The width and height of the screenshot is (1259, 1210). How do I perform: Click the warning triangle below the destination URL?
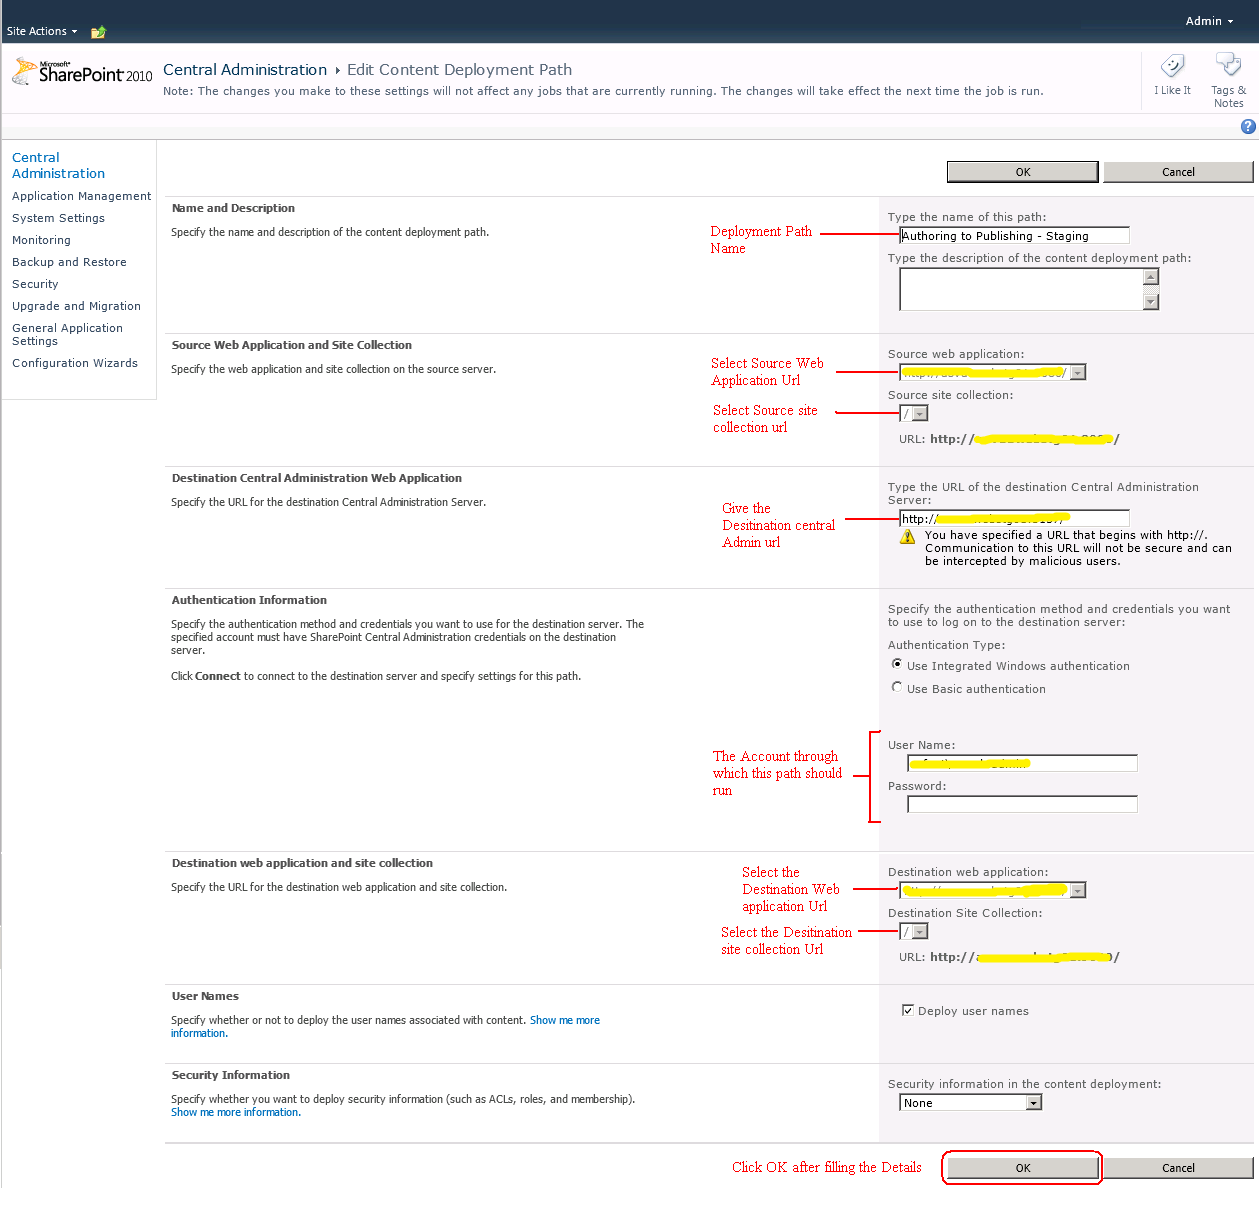(907, 536)
